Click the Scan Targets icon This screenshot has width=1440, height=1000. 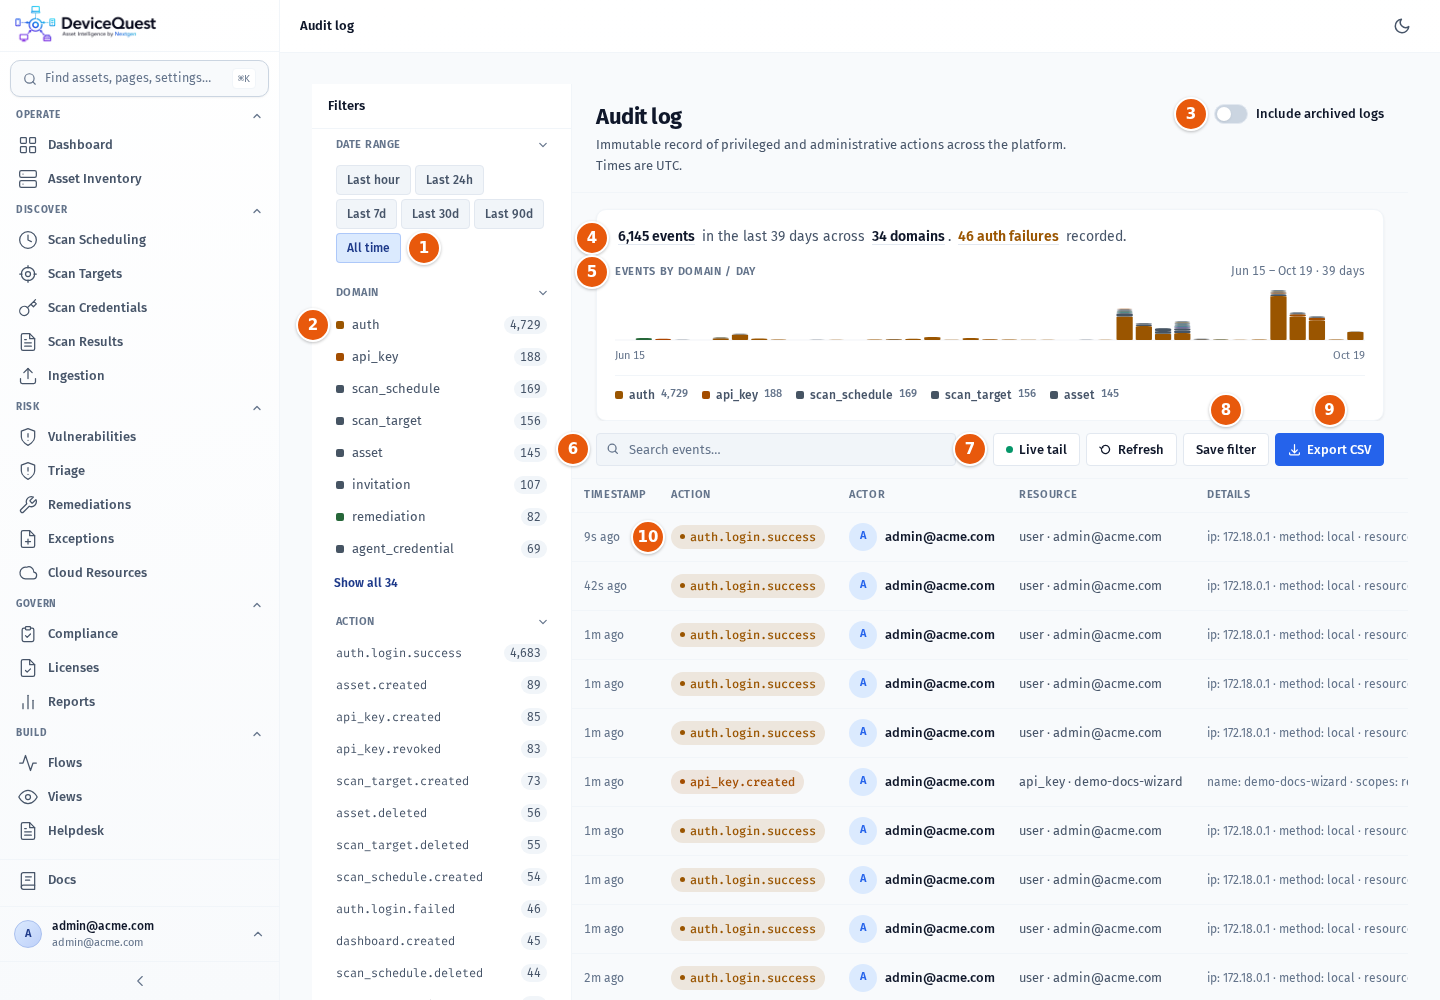click(28, 274)
